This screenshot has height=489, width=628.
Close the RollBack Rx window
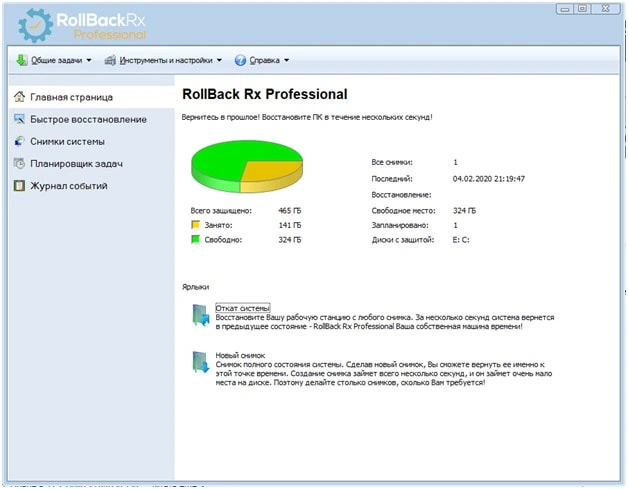click(606, 9)
